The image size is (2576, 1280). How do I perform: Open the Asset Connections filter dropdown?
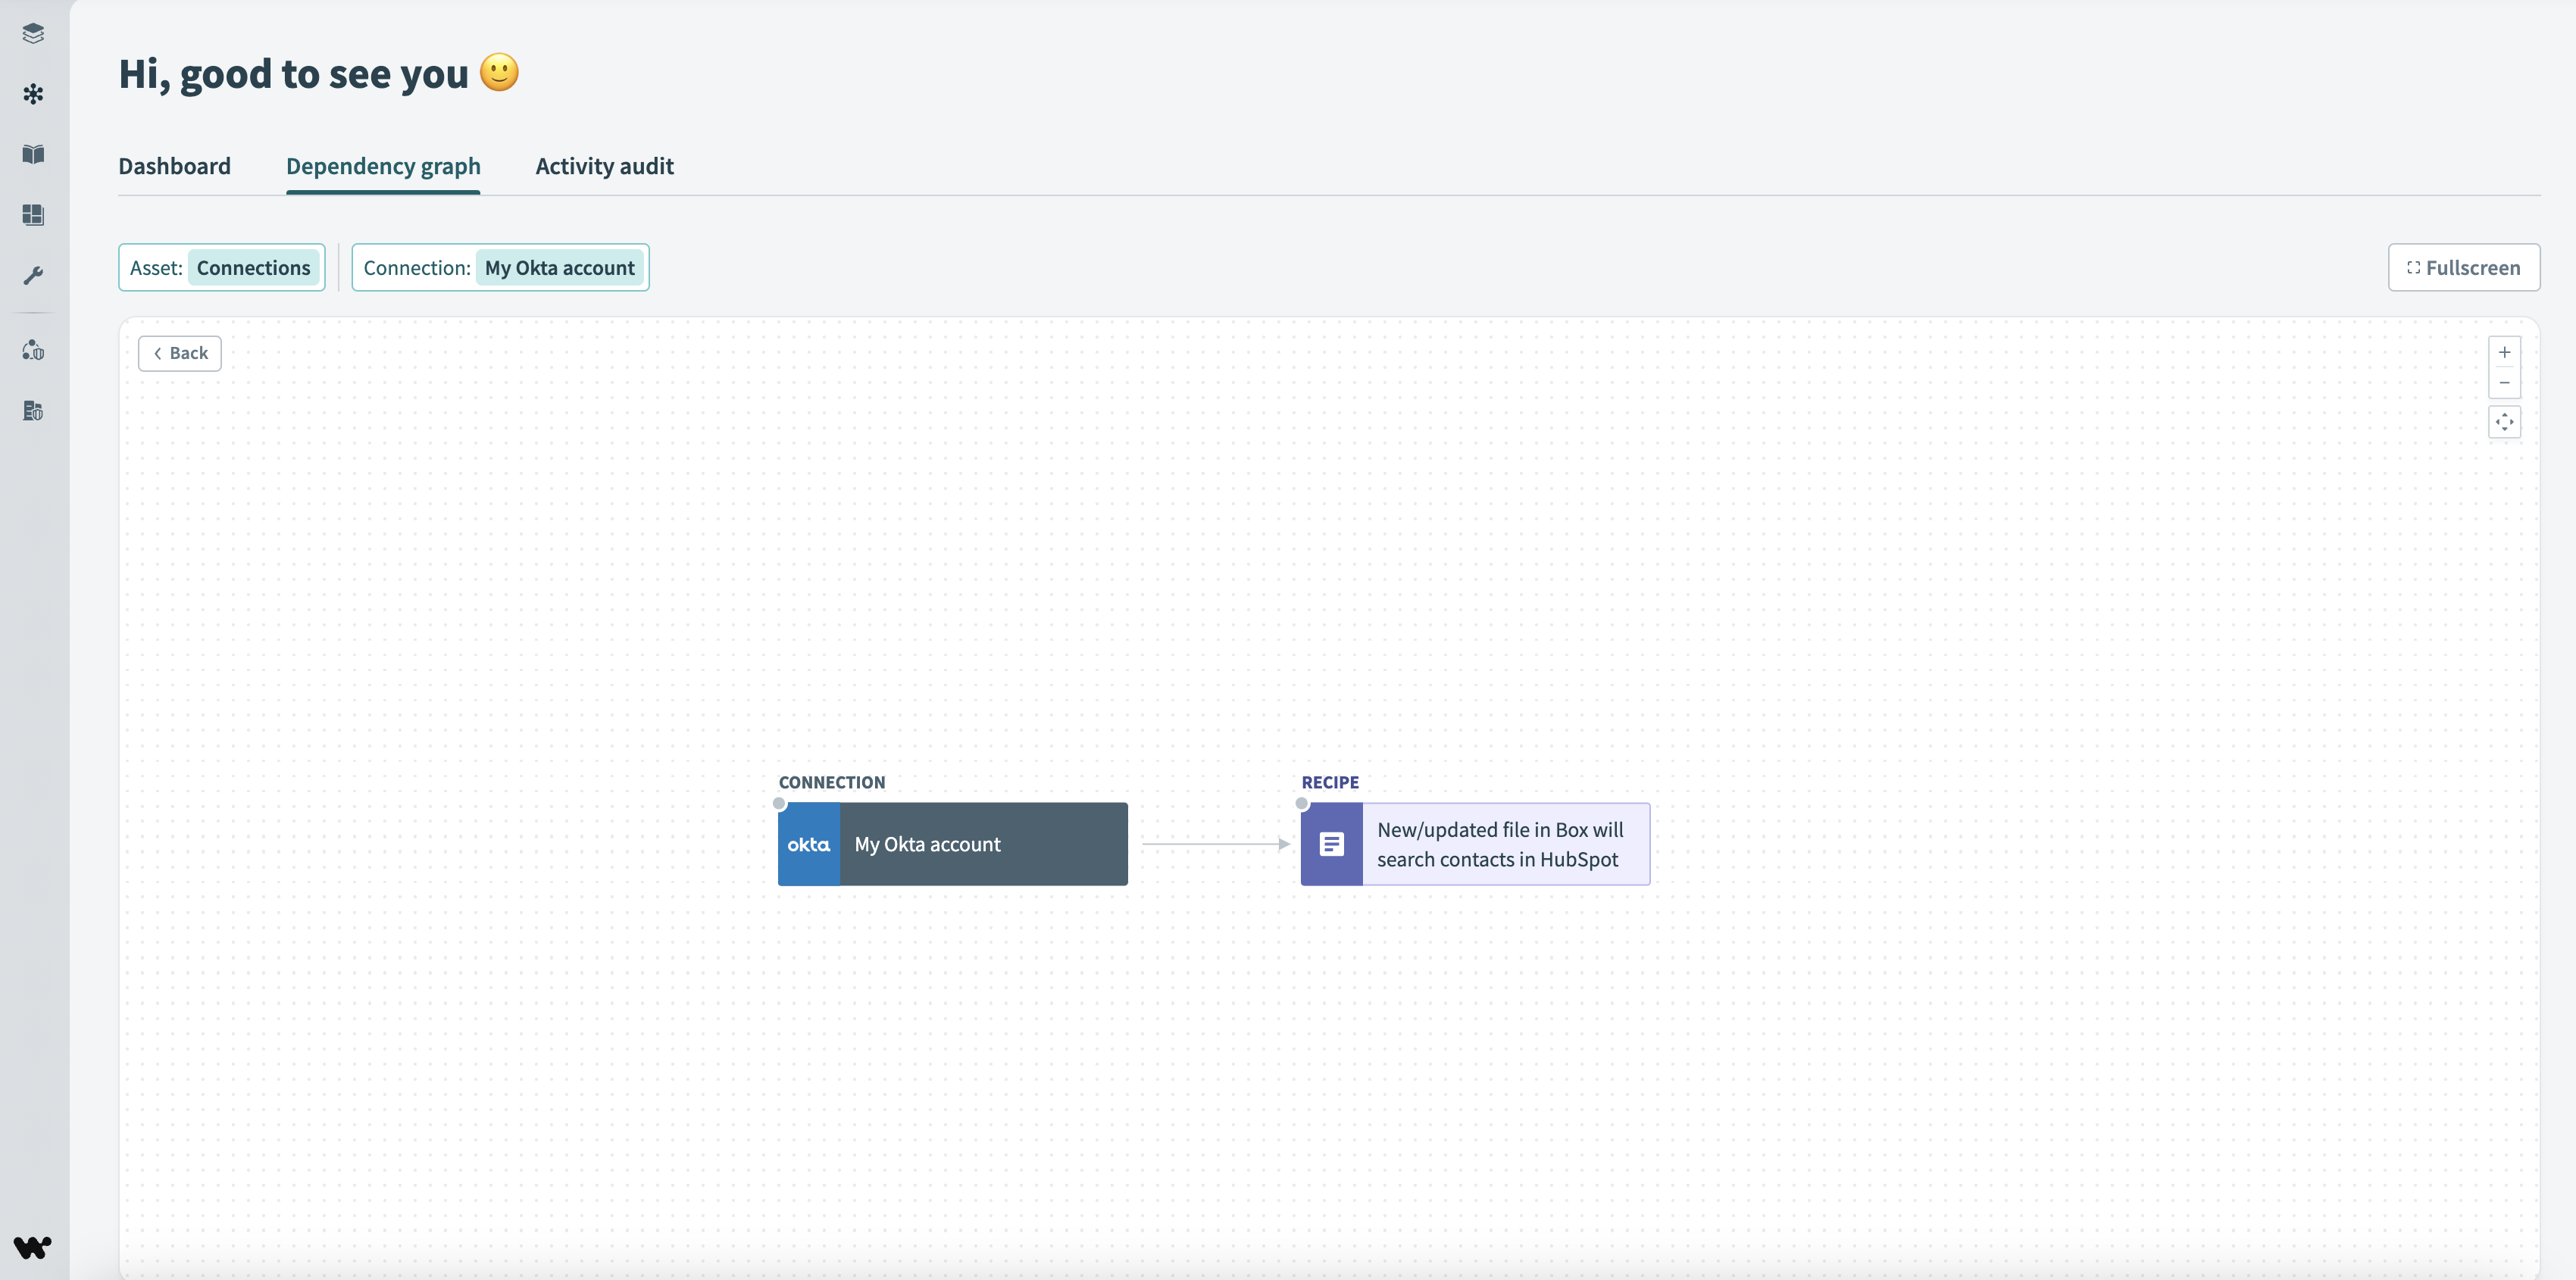click(x=222, y=268)
